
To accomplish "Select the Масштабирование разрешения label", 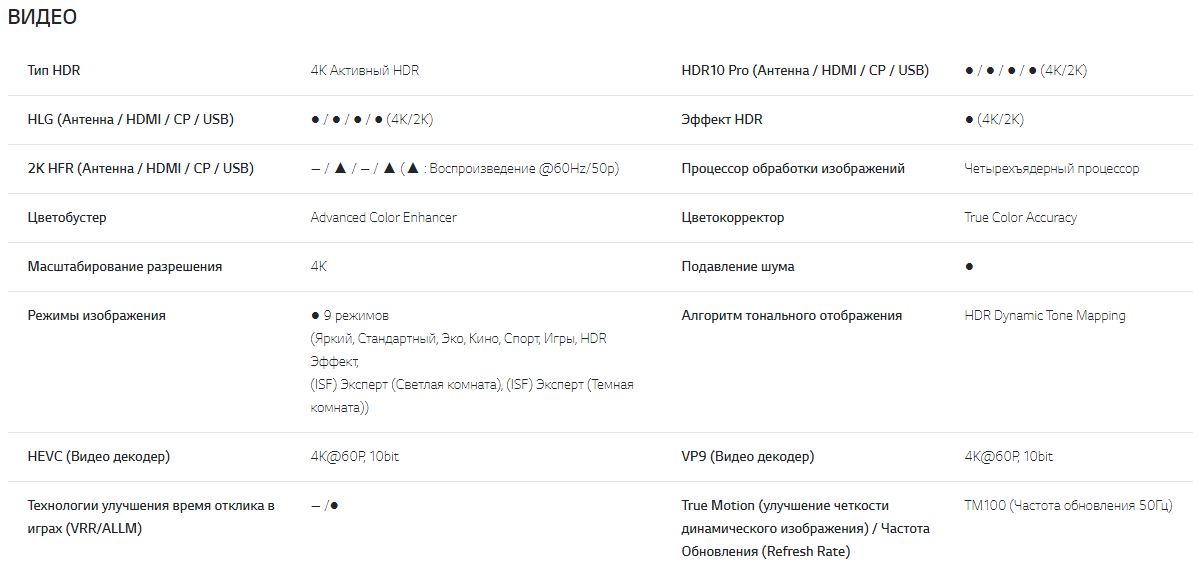I will (x=125, y=267).
